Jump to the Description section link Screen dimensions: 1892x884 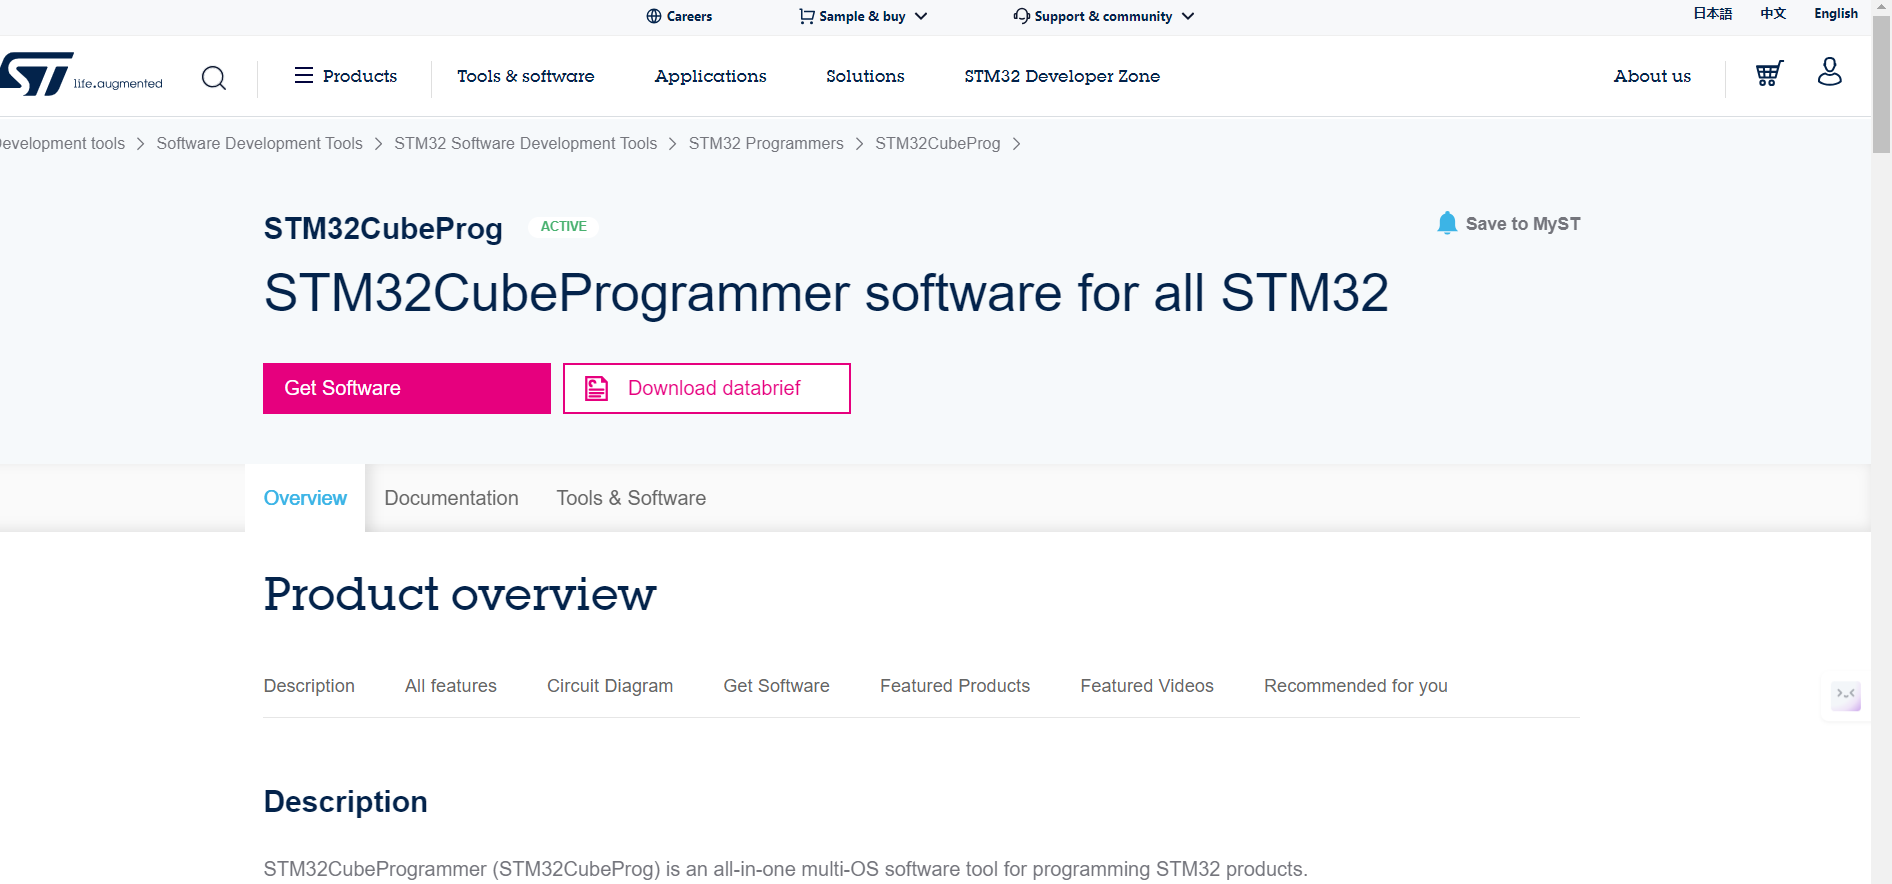pos(309,686)
